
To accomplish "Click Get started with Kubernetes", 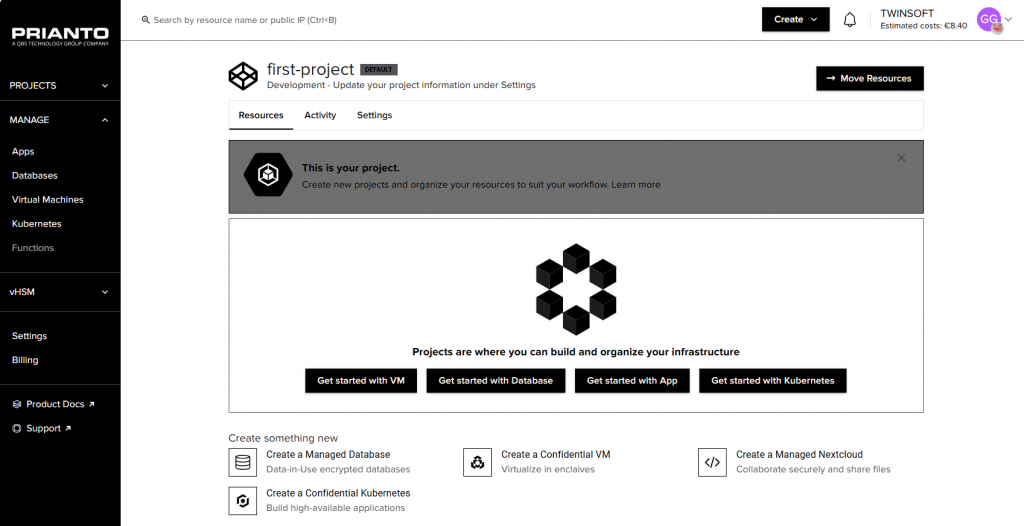I will click(772, 381).
